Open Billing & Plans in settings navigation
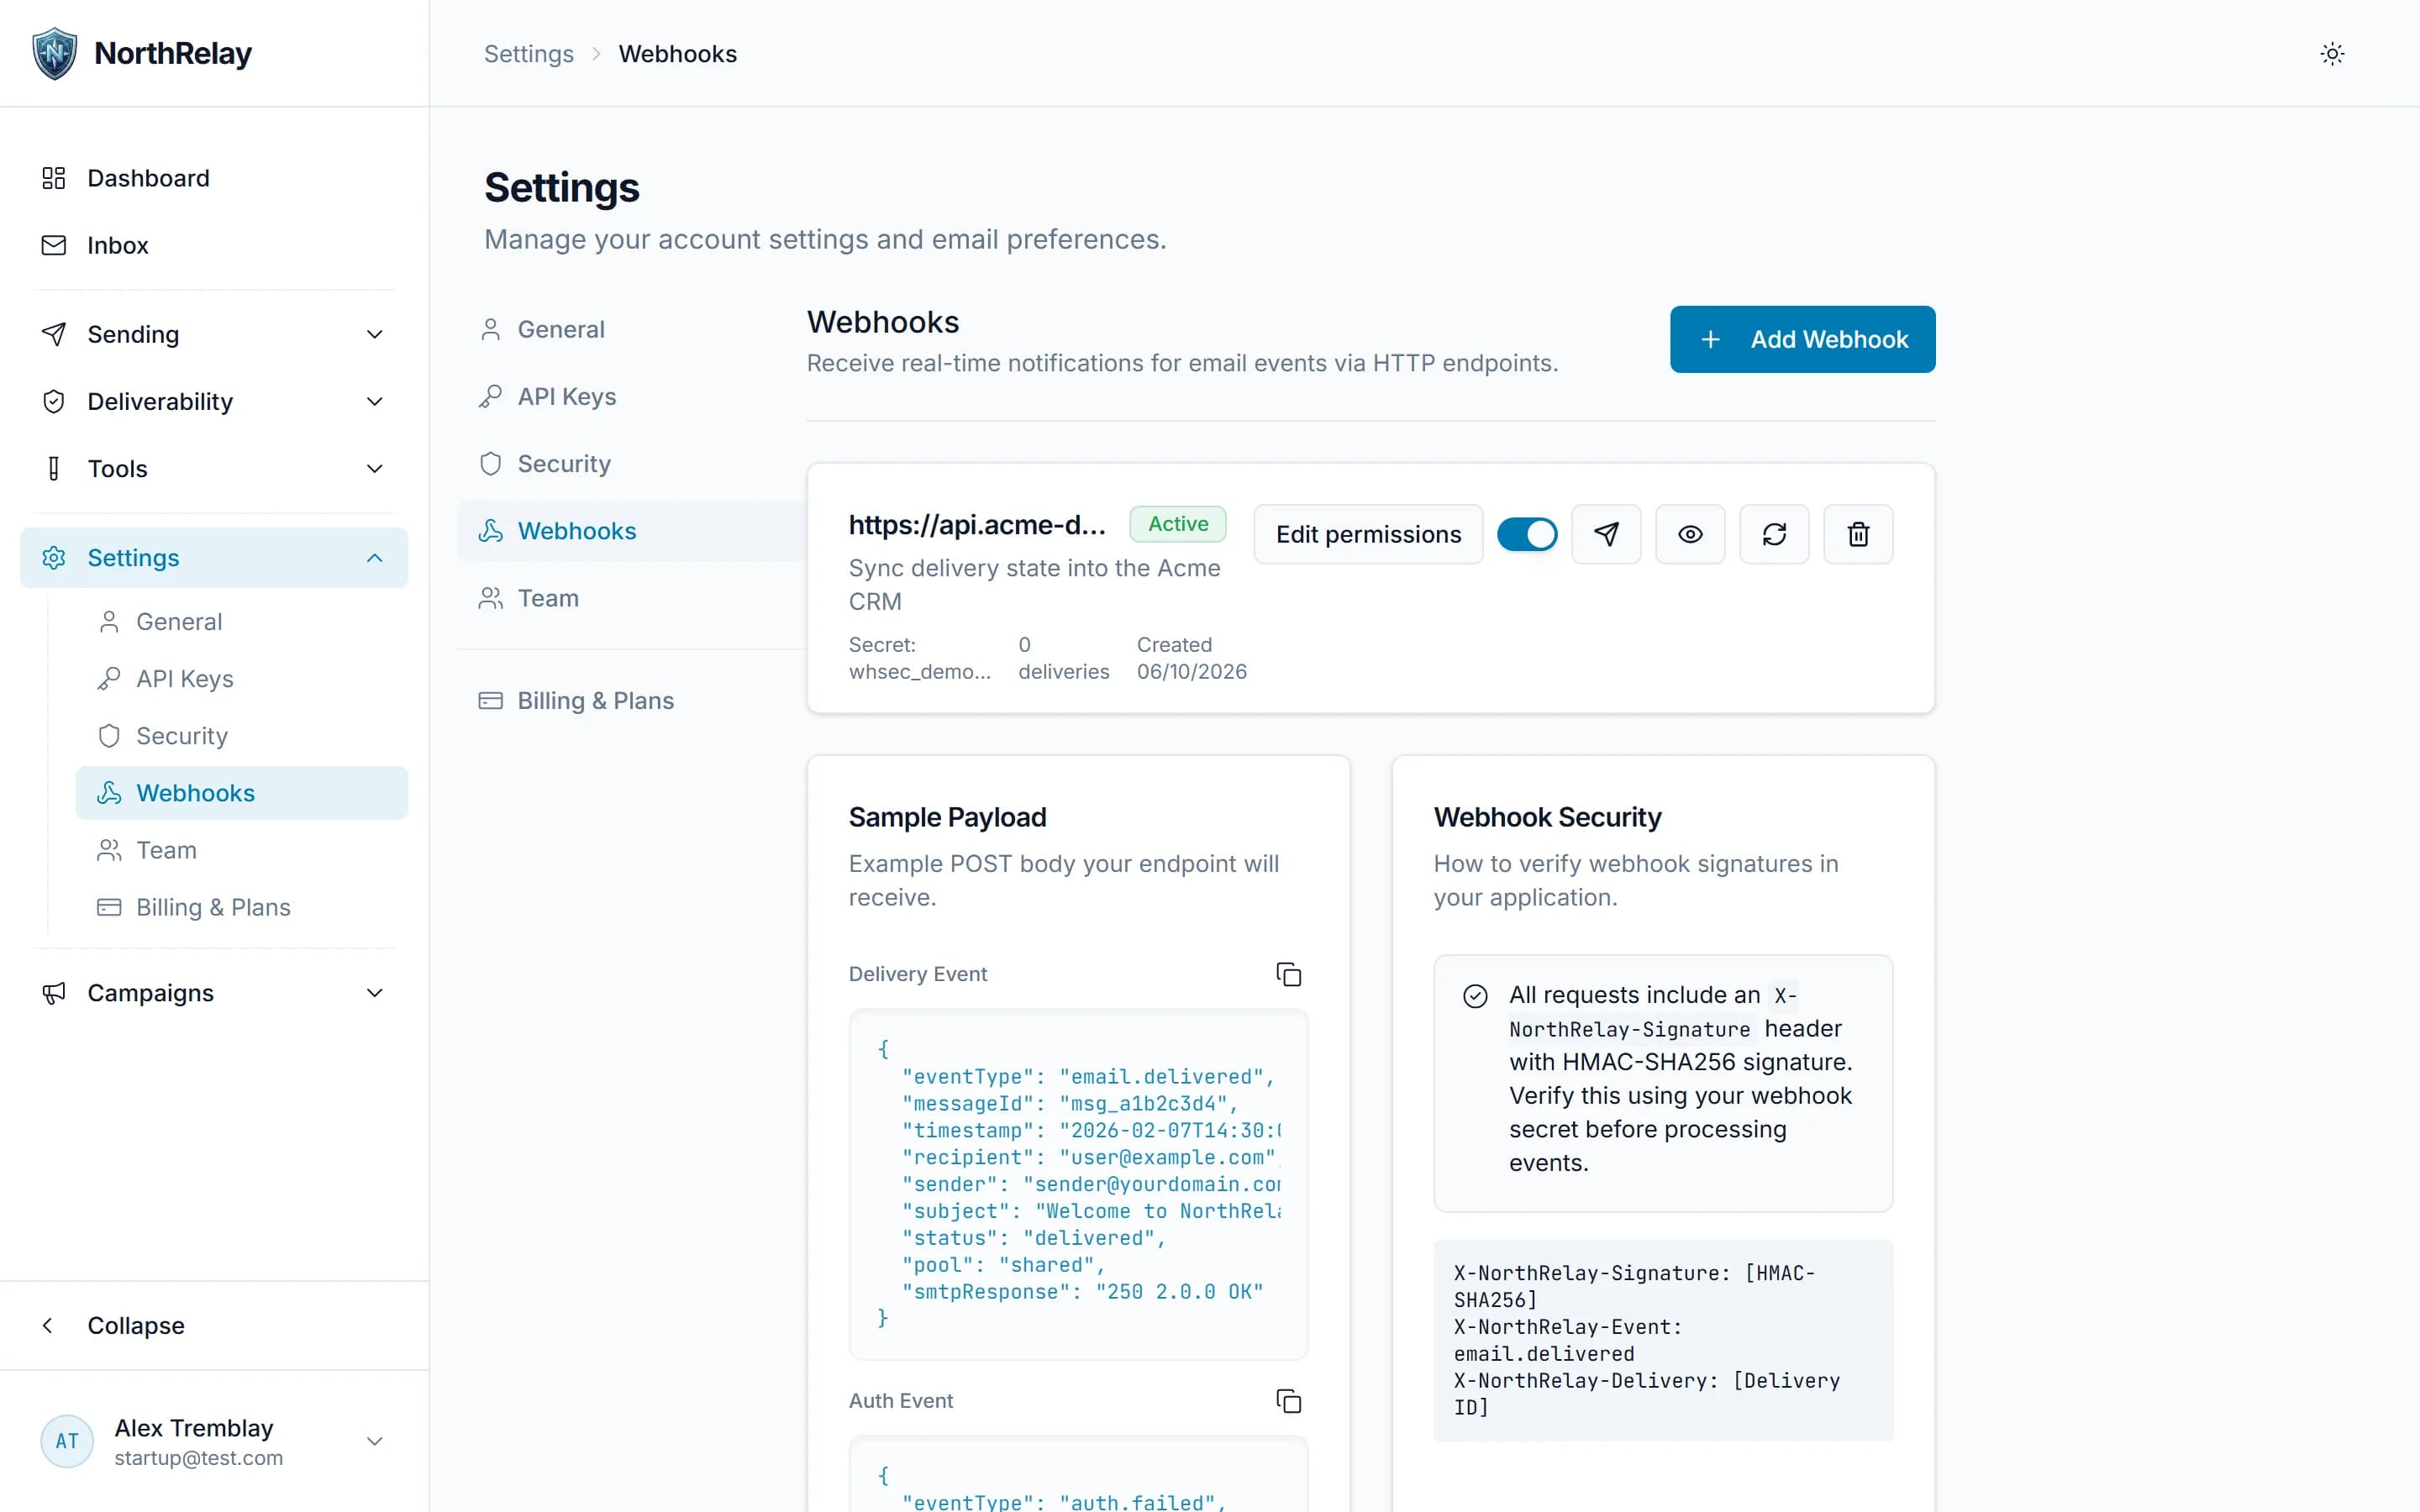The width and height of the screenshot is (2420, 1512). pos(630,701)
